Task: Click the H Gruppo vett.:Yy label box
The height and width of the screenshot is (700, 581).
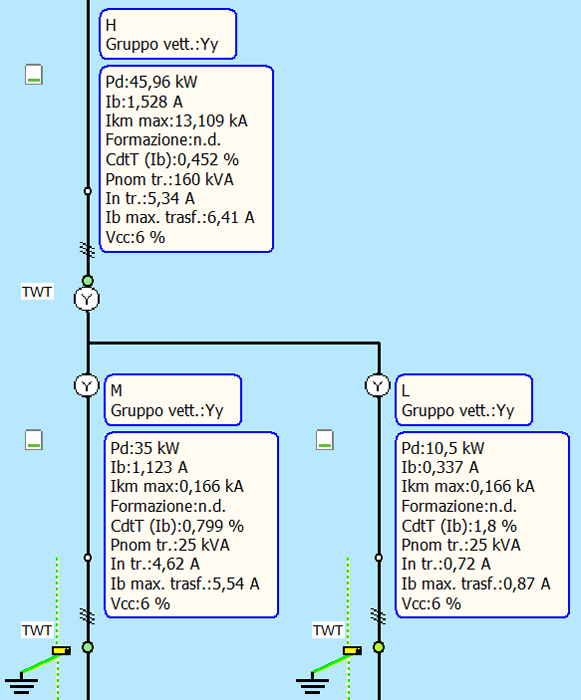Action: coord(168,34)
